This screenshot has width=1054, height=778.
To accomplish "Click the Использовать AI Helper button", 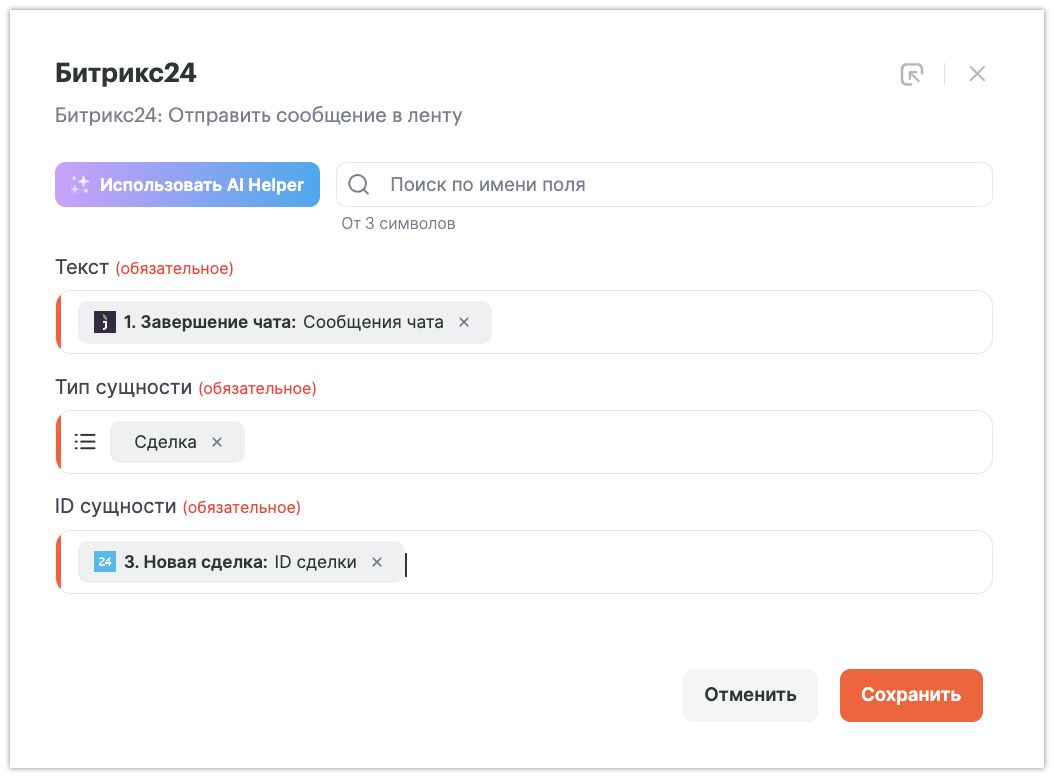I will point(187,185).
